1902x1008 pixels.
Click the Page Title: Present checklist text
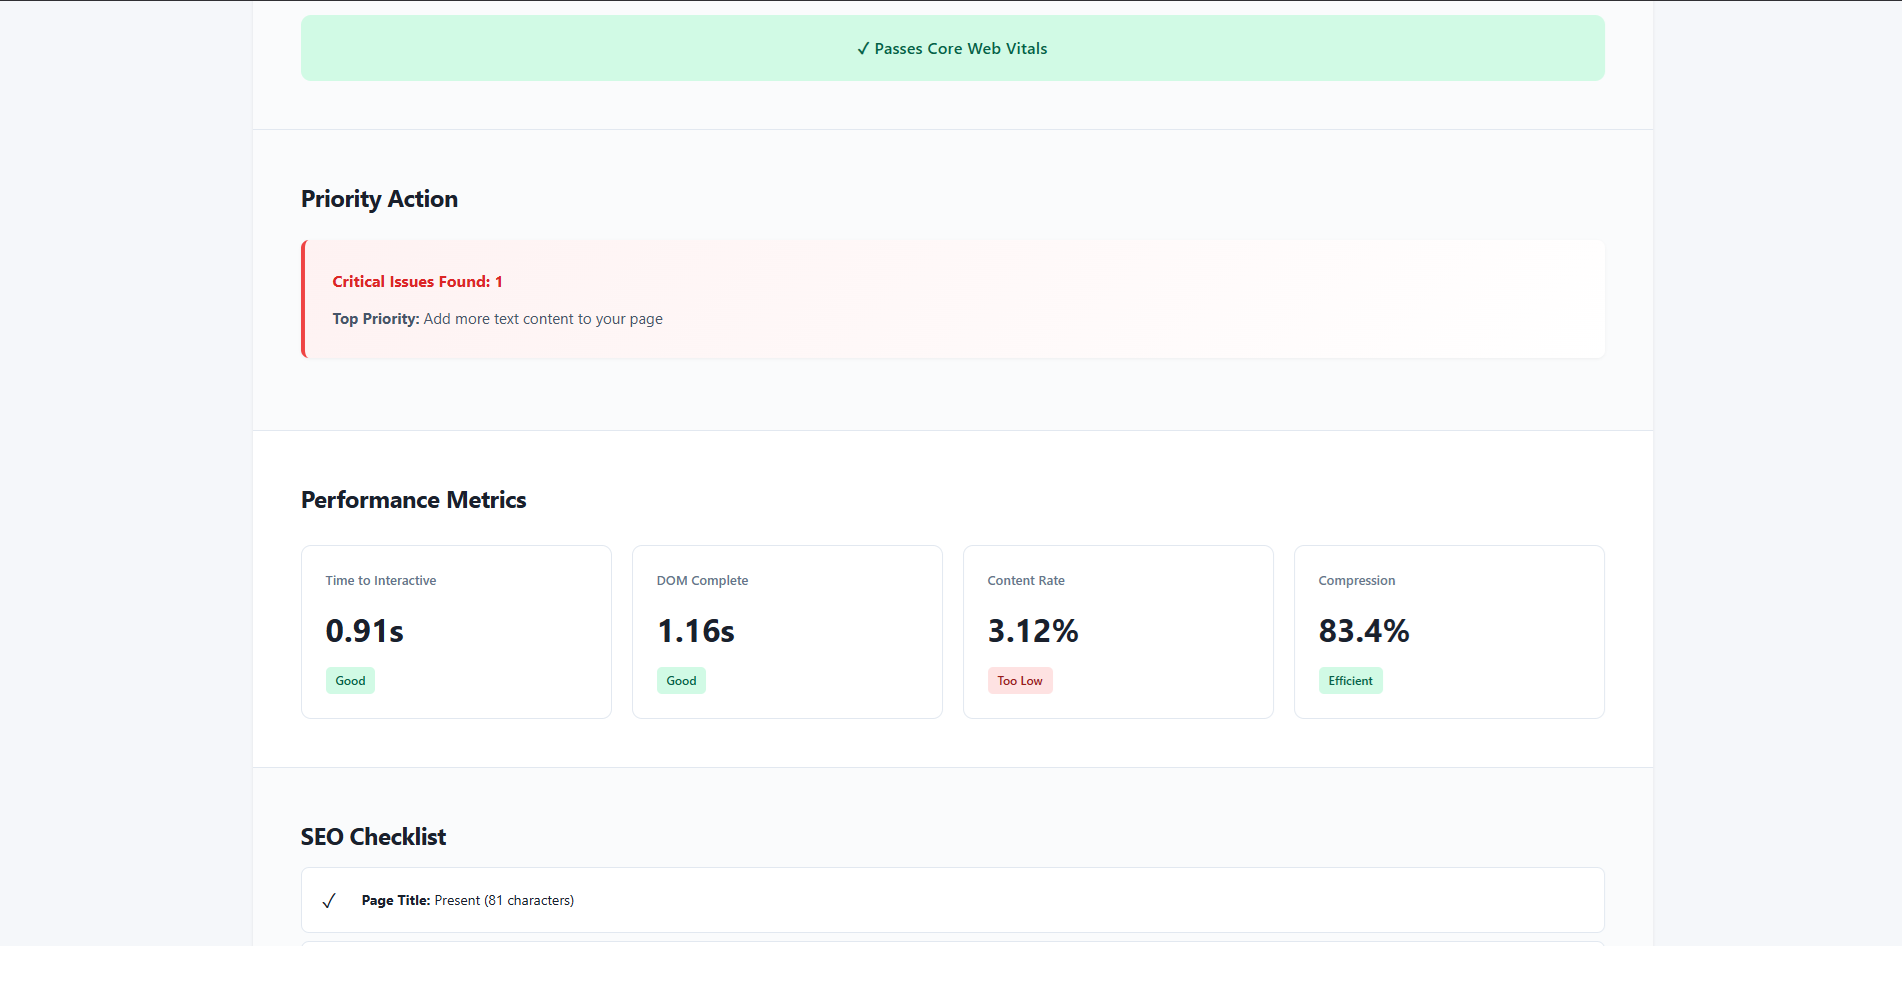click(467, 901)
